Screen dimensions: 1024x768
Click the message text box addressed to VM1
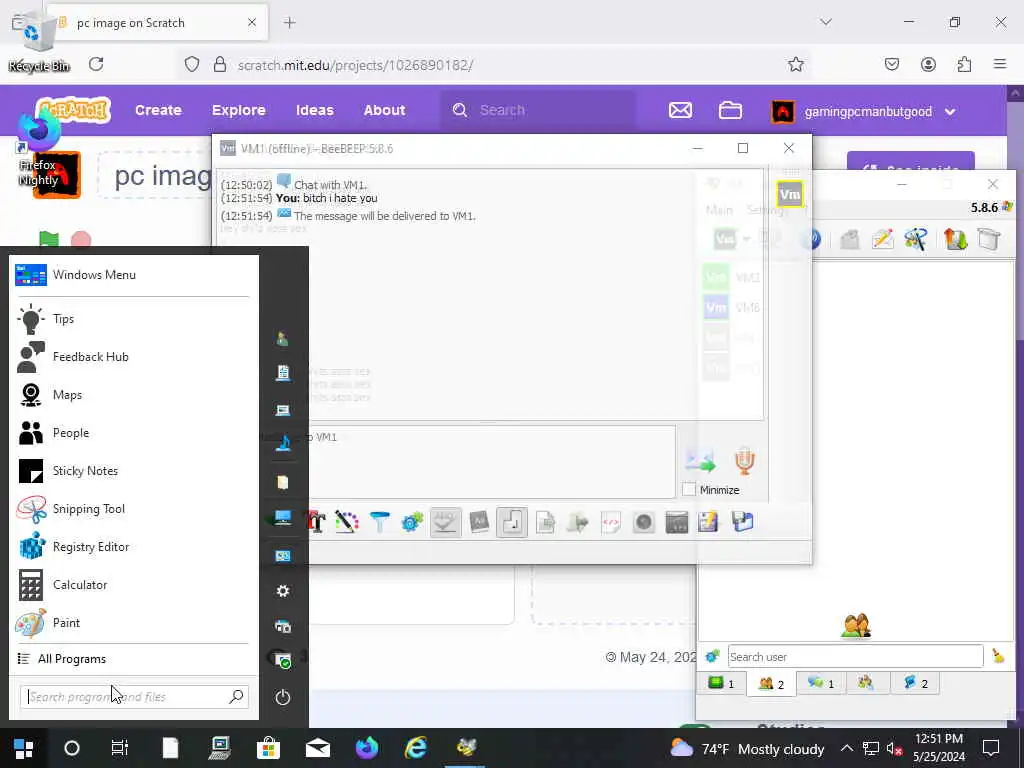click(x=492, y=462)
